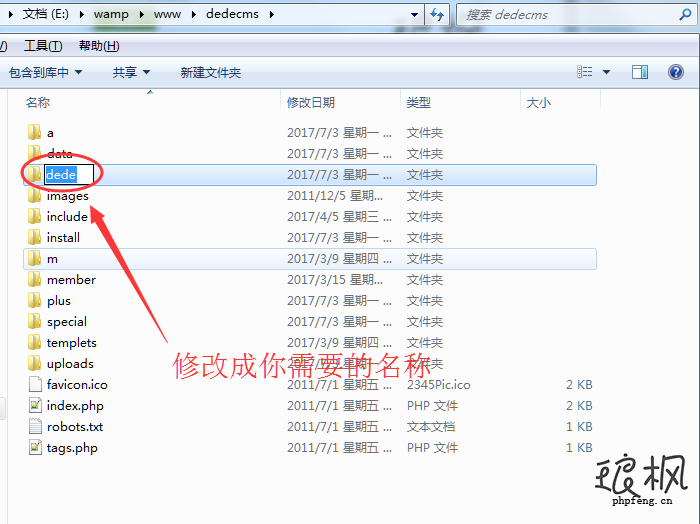Click the images folder icon
Viewport: 700px width, 524px height.
click(x=34, y=195)
